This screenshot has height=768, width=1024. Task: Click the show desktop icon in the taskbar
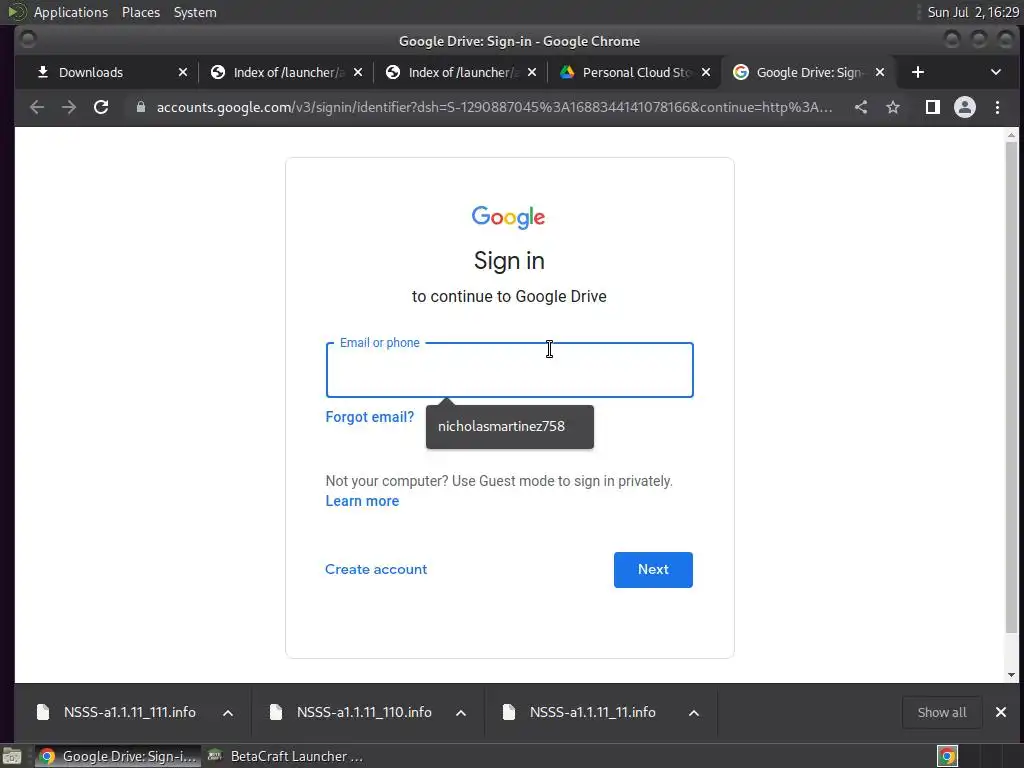click(x=12, y=756)
